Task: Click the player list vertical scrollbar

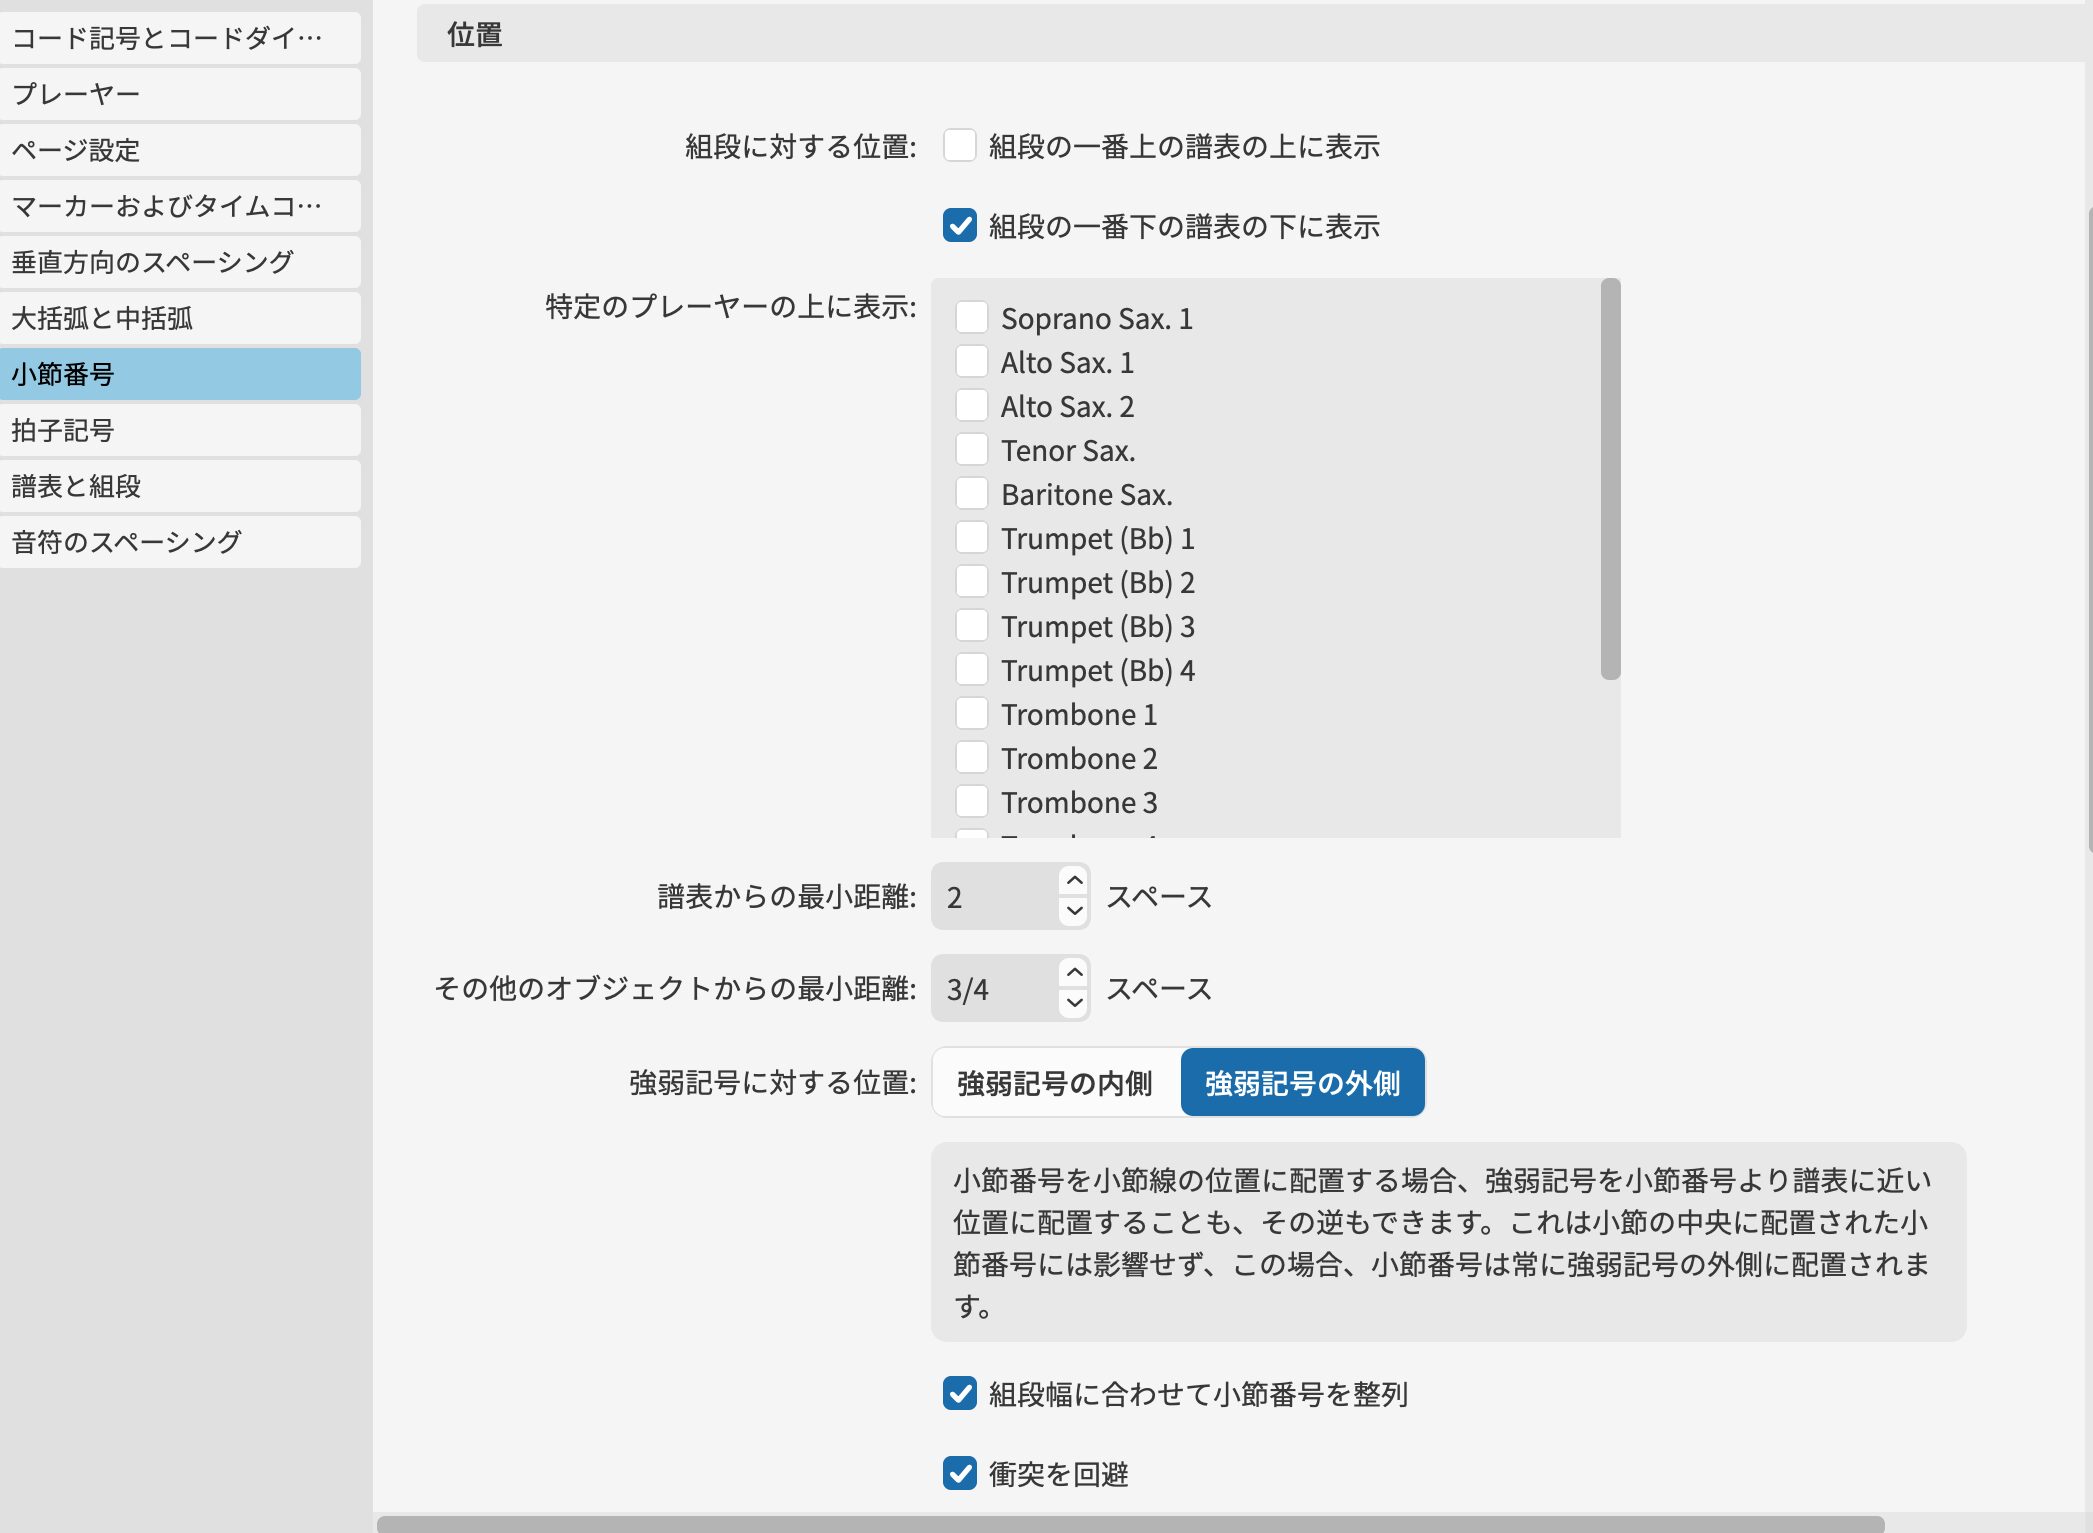Action: pos(1609,480)
